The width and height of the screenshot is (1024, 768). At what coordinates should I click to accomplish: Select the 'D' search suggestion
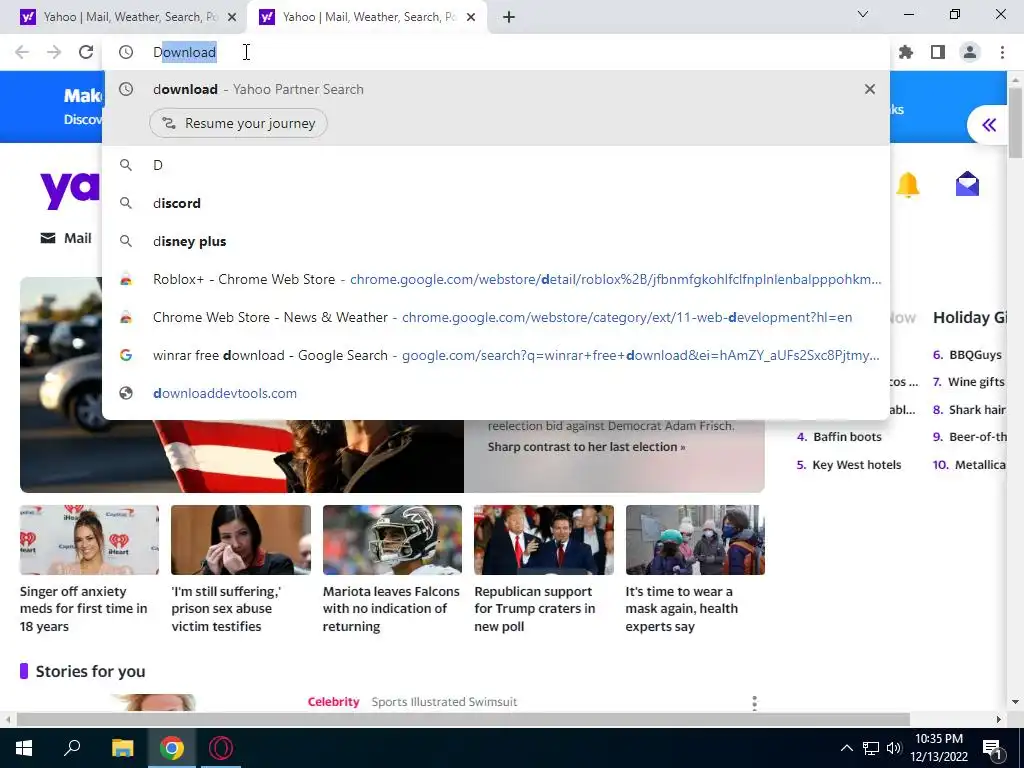pyautogui.click(x=496, y=165)
